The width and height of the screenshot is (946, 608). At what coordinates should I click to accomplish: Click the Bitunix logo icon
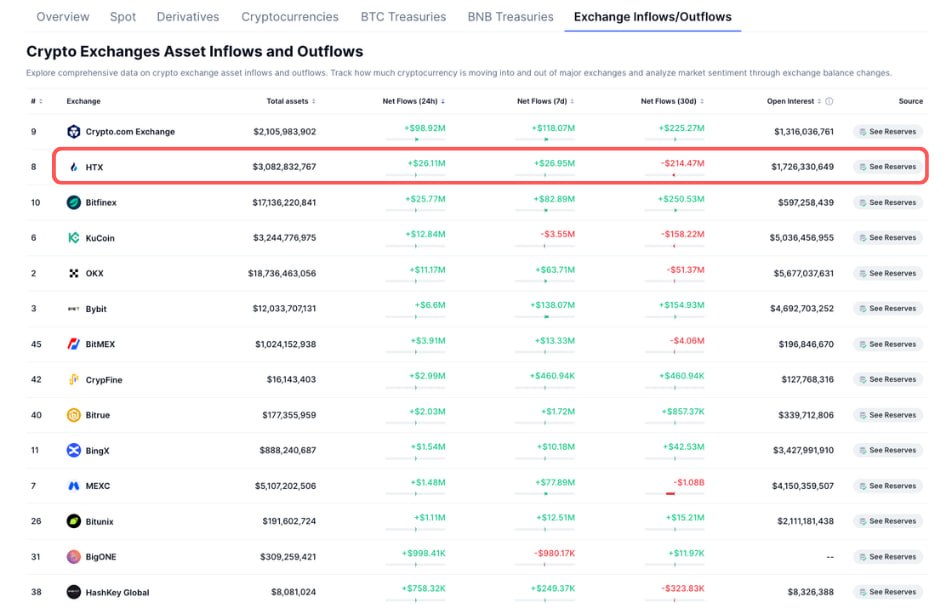pos(74,521)
